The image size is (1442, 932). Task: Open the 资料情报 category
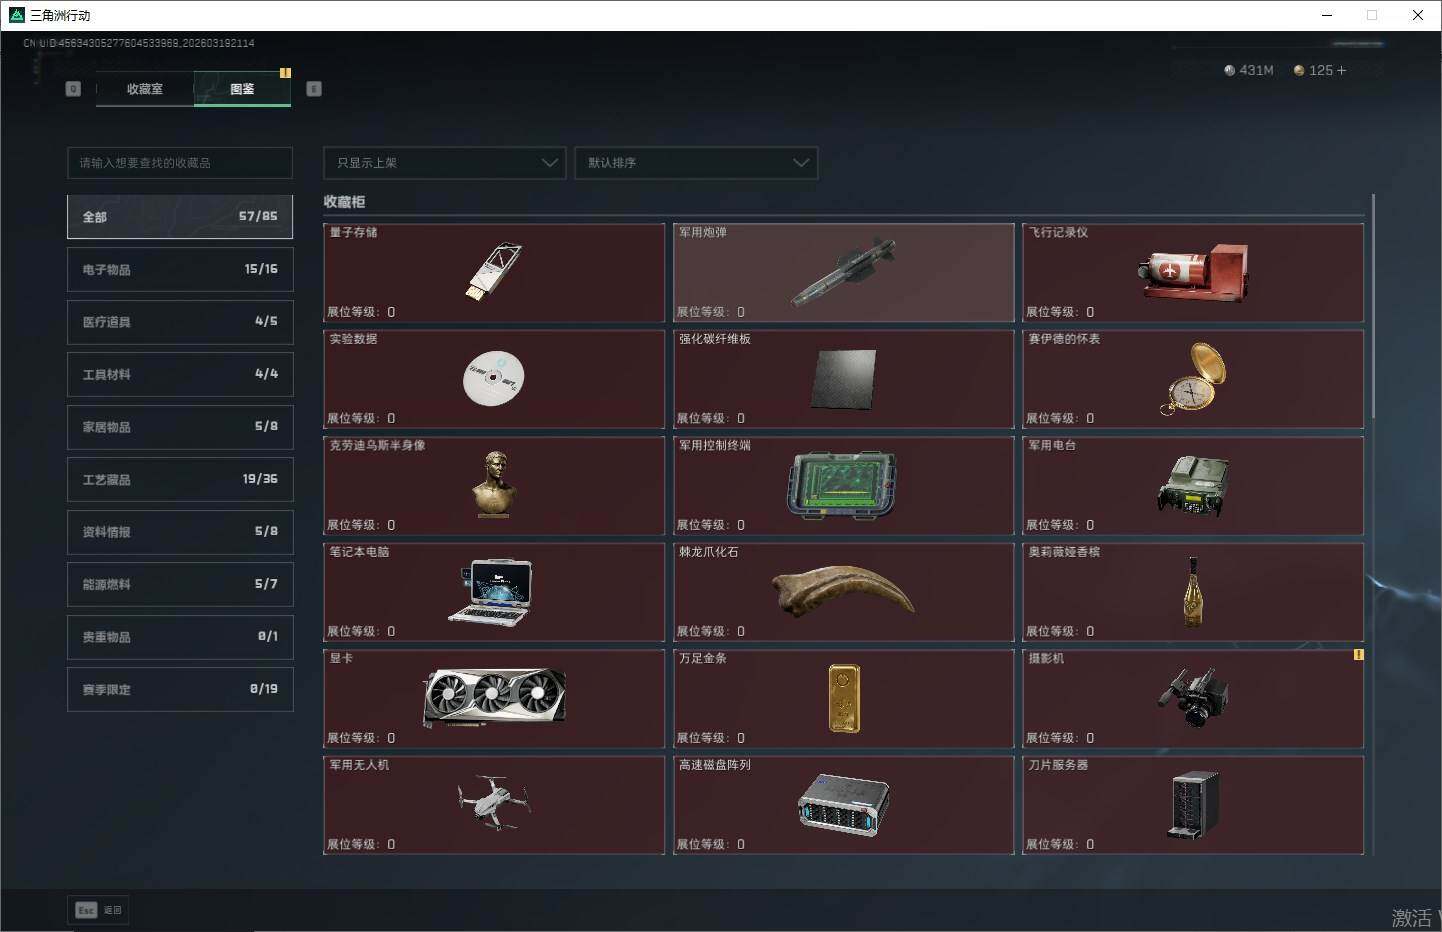point(180,532)
